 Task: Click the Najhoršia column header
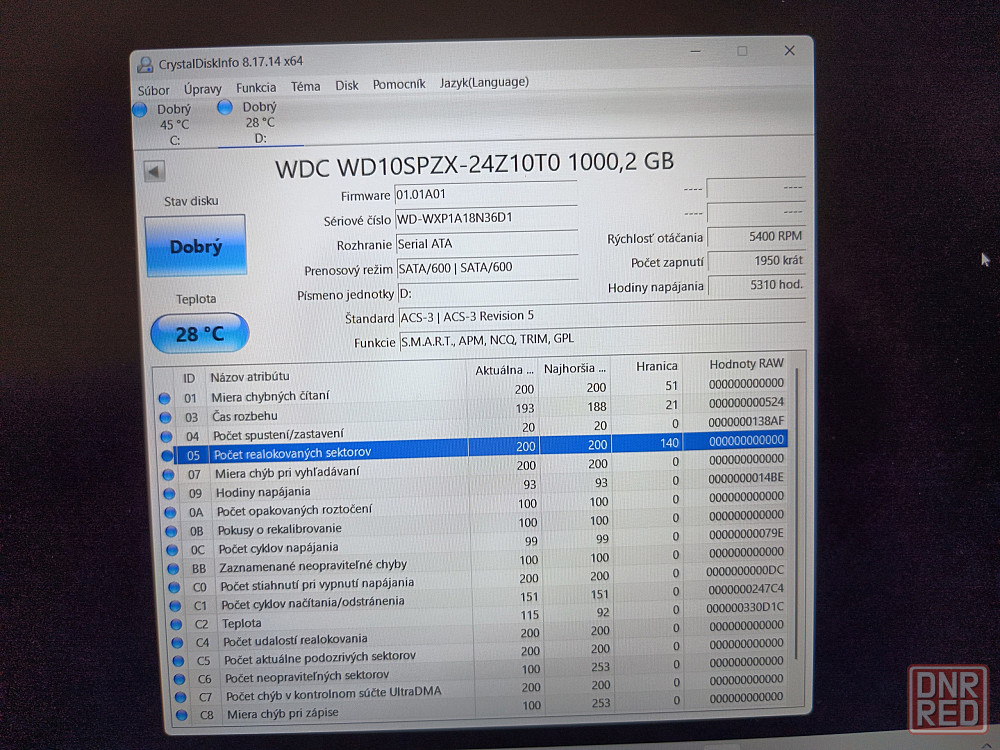click(x=574, y=368)
